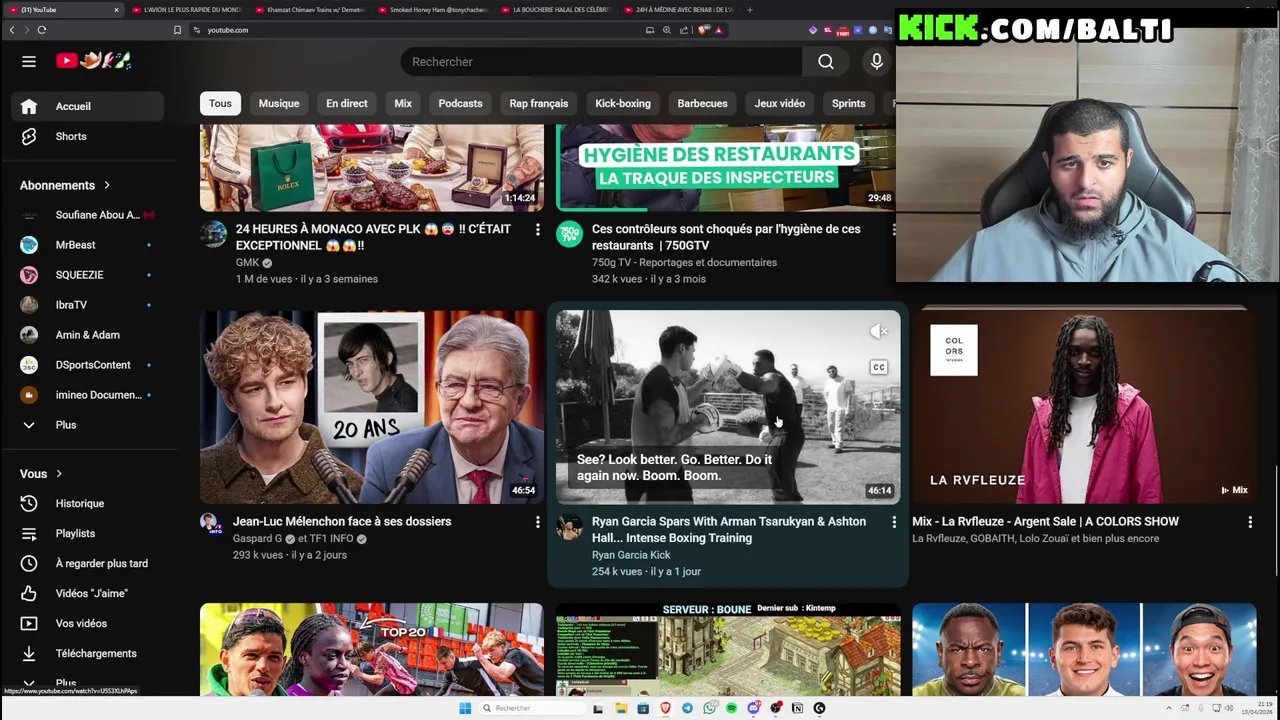
Task: Open more options for Monaco PLK video
Action: point(537,230)
